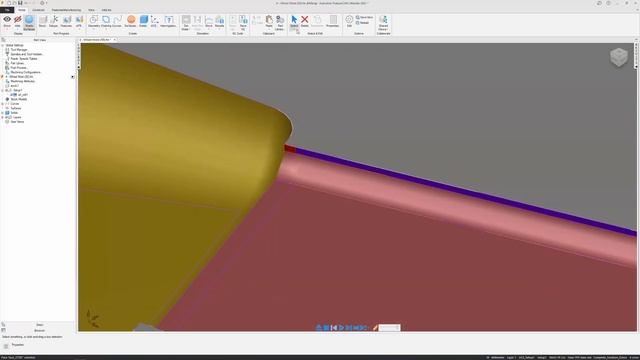
Task: Switch to the Construct ribbon tab
Action: tap(38, 10)
